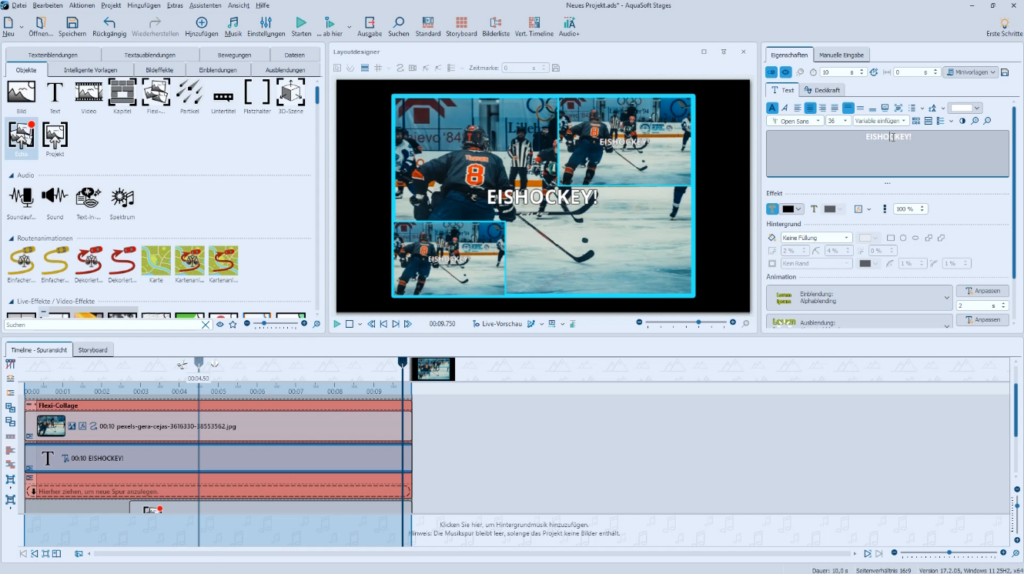Select the Partikel object icon
The width and height of the screenshot is (1024, 574).
point(189,96)
